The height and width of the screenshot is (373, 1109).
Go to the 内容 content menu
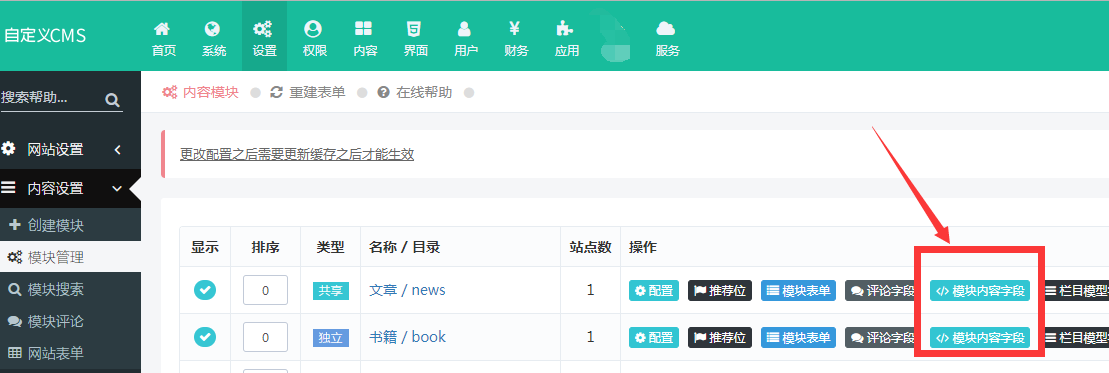click(365, 39)
